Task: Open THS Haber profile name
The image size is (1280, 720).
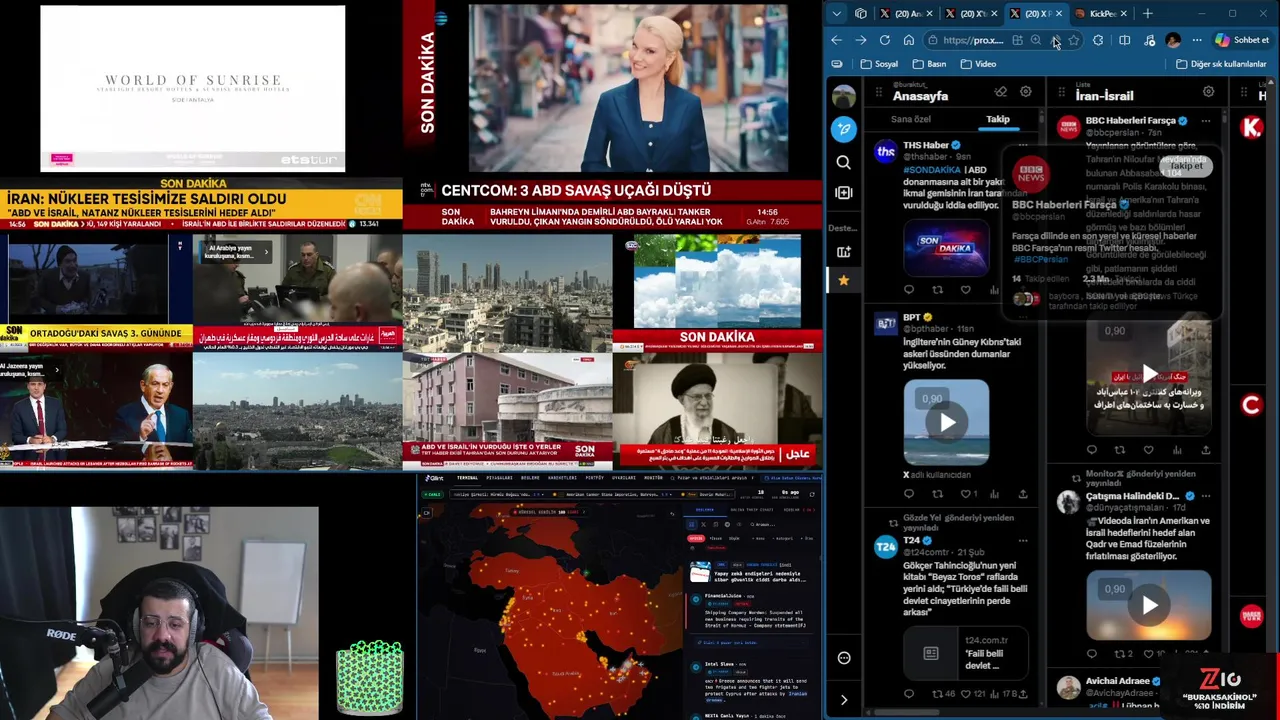Action: 926,145
